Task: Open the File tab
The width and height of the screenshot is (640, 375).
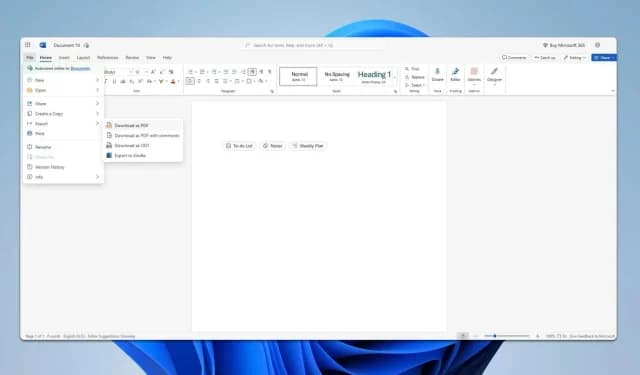Action: 30,58
